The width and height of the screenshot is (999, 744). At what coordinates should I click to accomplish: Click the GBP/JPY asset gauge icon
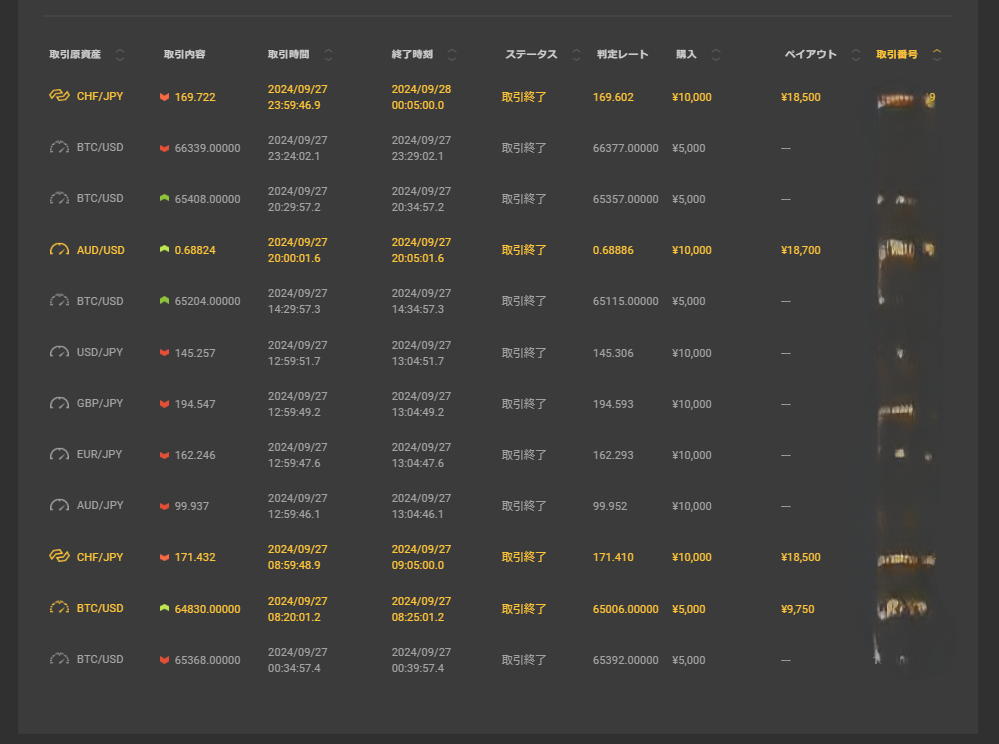click(x=59, y=404)
